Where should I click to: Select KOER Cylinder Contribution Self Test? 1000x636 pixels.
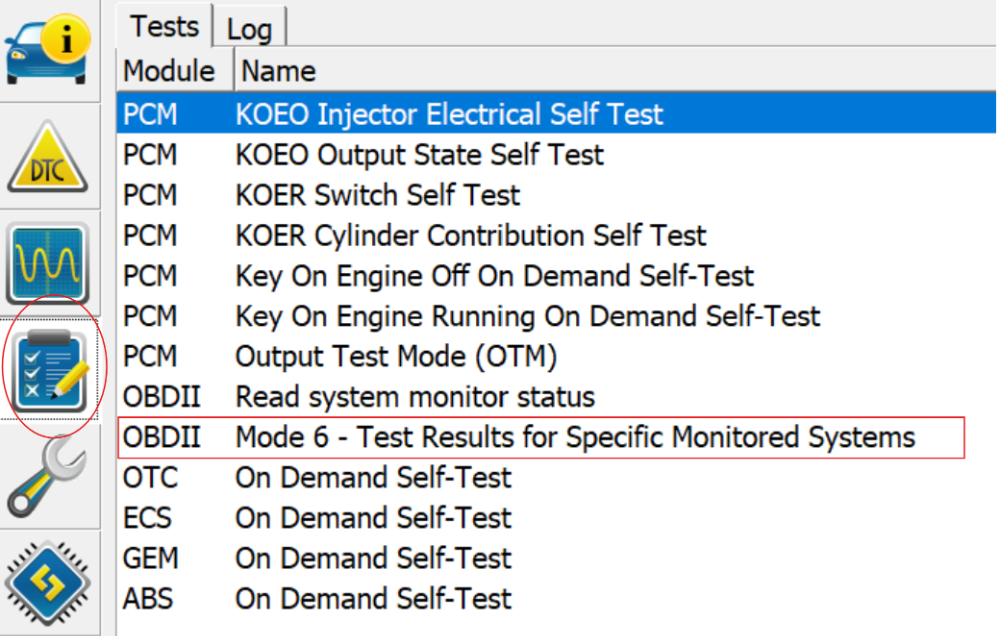[556, 235]
